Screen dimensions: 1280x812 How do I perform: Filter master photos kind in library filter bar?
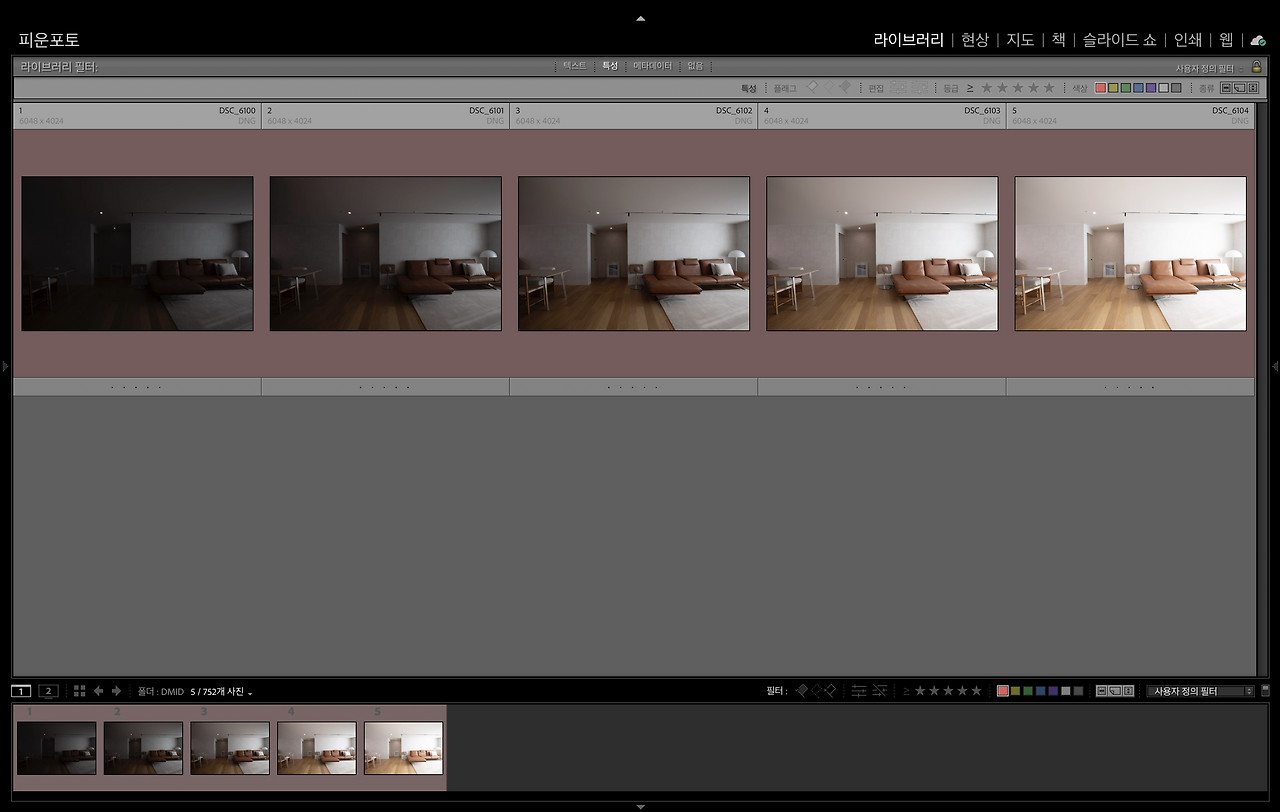[x=1227, y=88]
